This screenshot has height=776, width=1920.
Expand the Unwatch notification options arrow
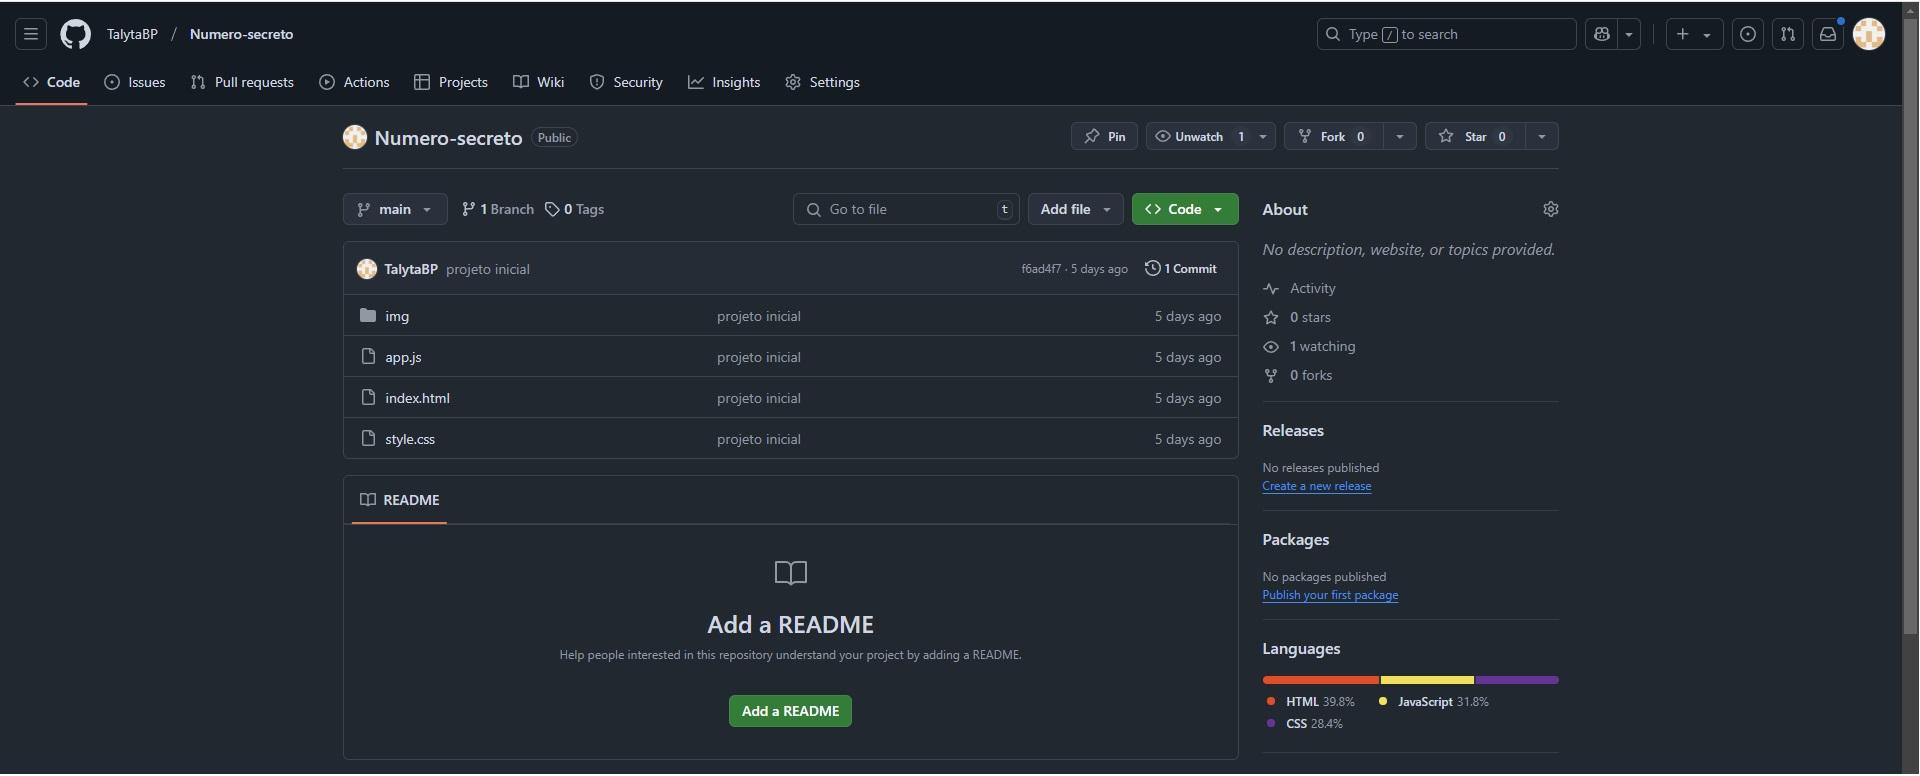[1263, 136]
